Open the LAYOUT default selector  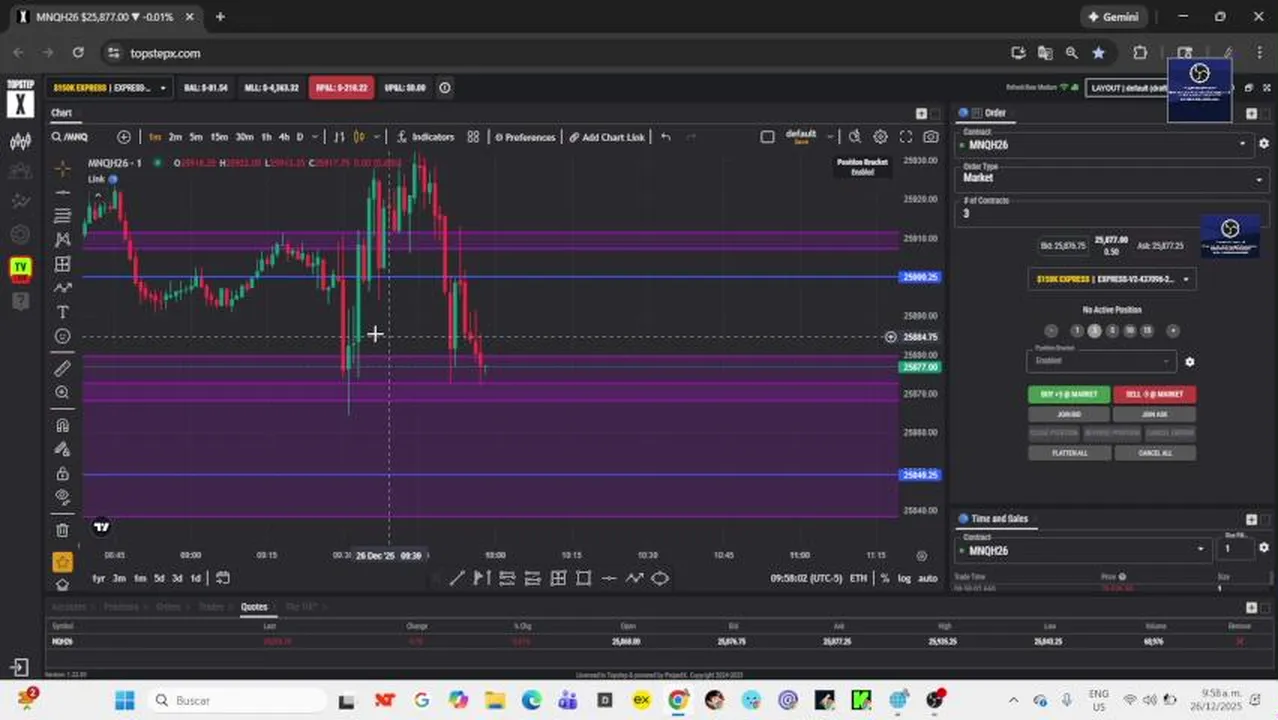click(1127, 88)
